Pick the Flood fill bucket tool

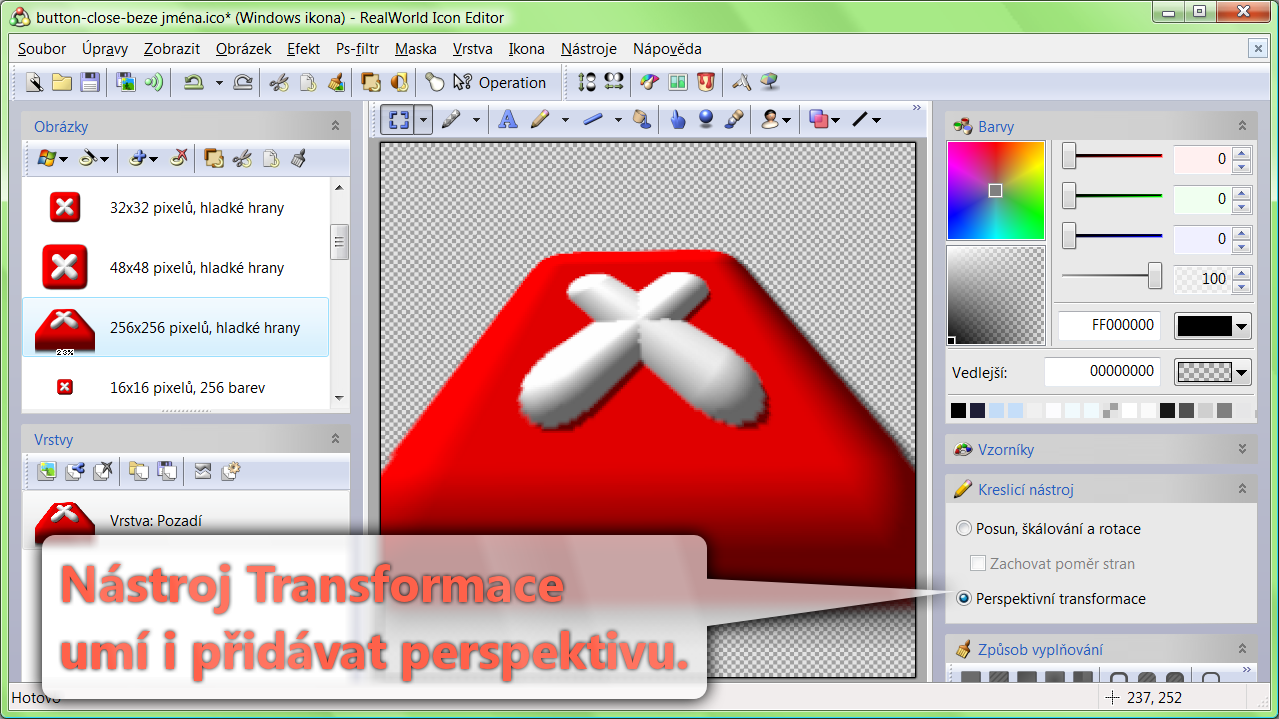[642, 120]
